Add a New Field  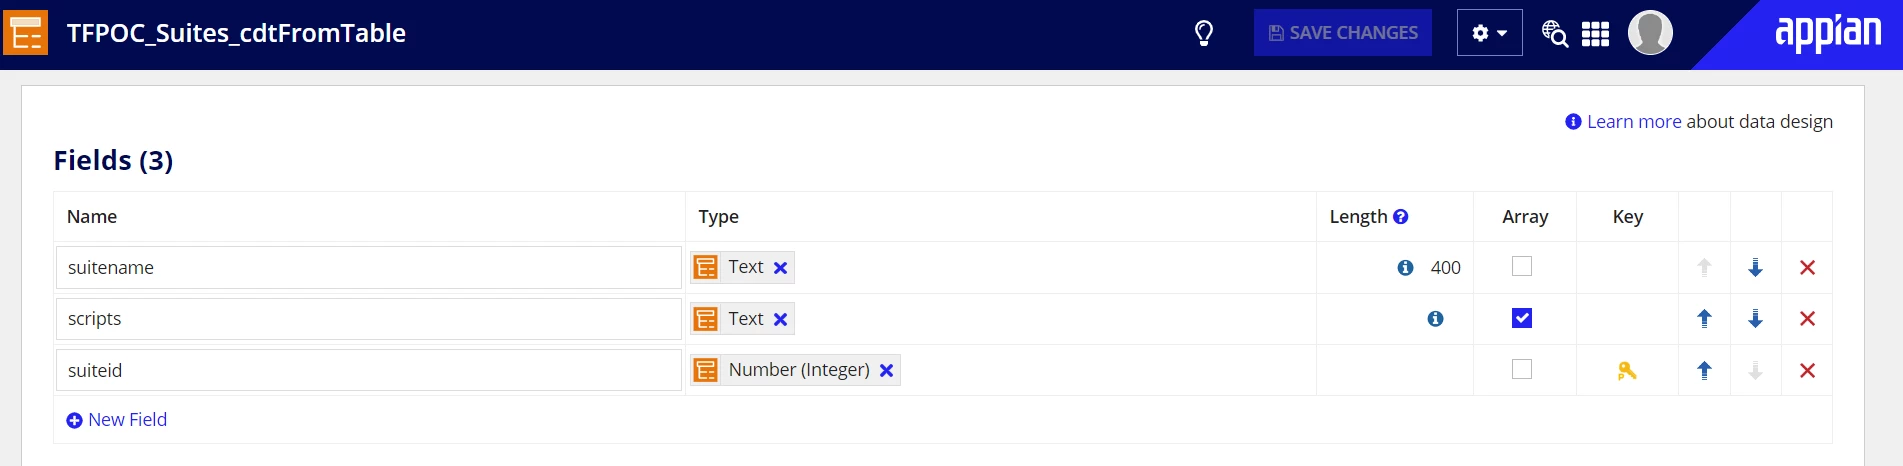[116, 420]
